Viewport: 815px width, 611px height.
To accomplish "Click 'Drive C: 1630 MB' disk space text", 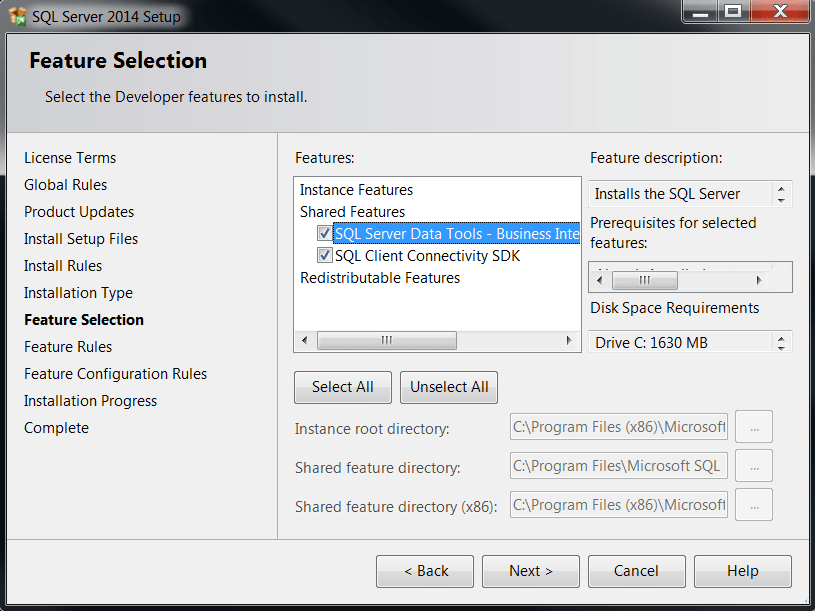I will (651, 342).
